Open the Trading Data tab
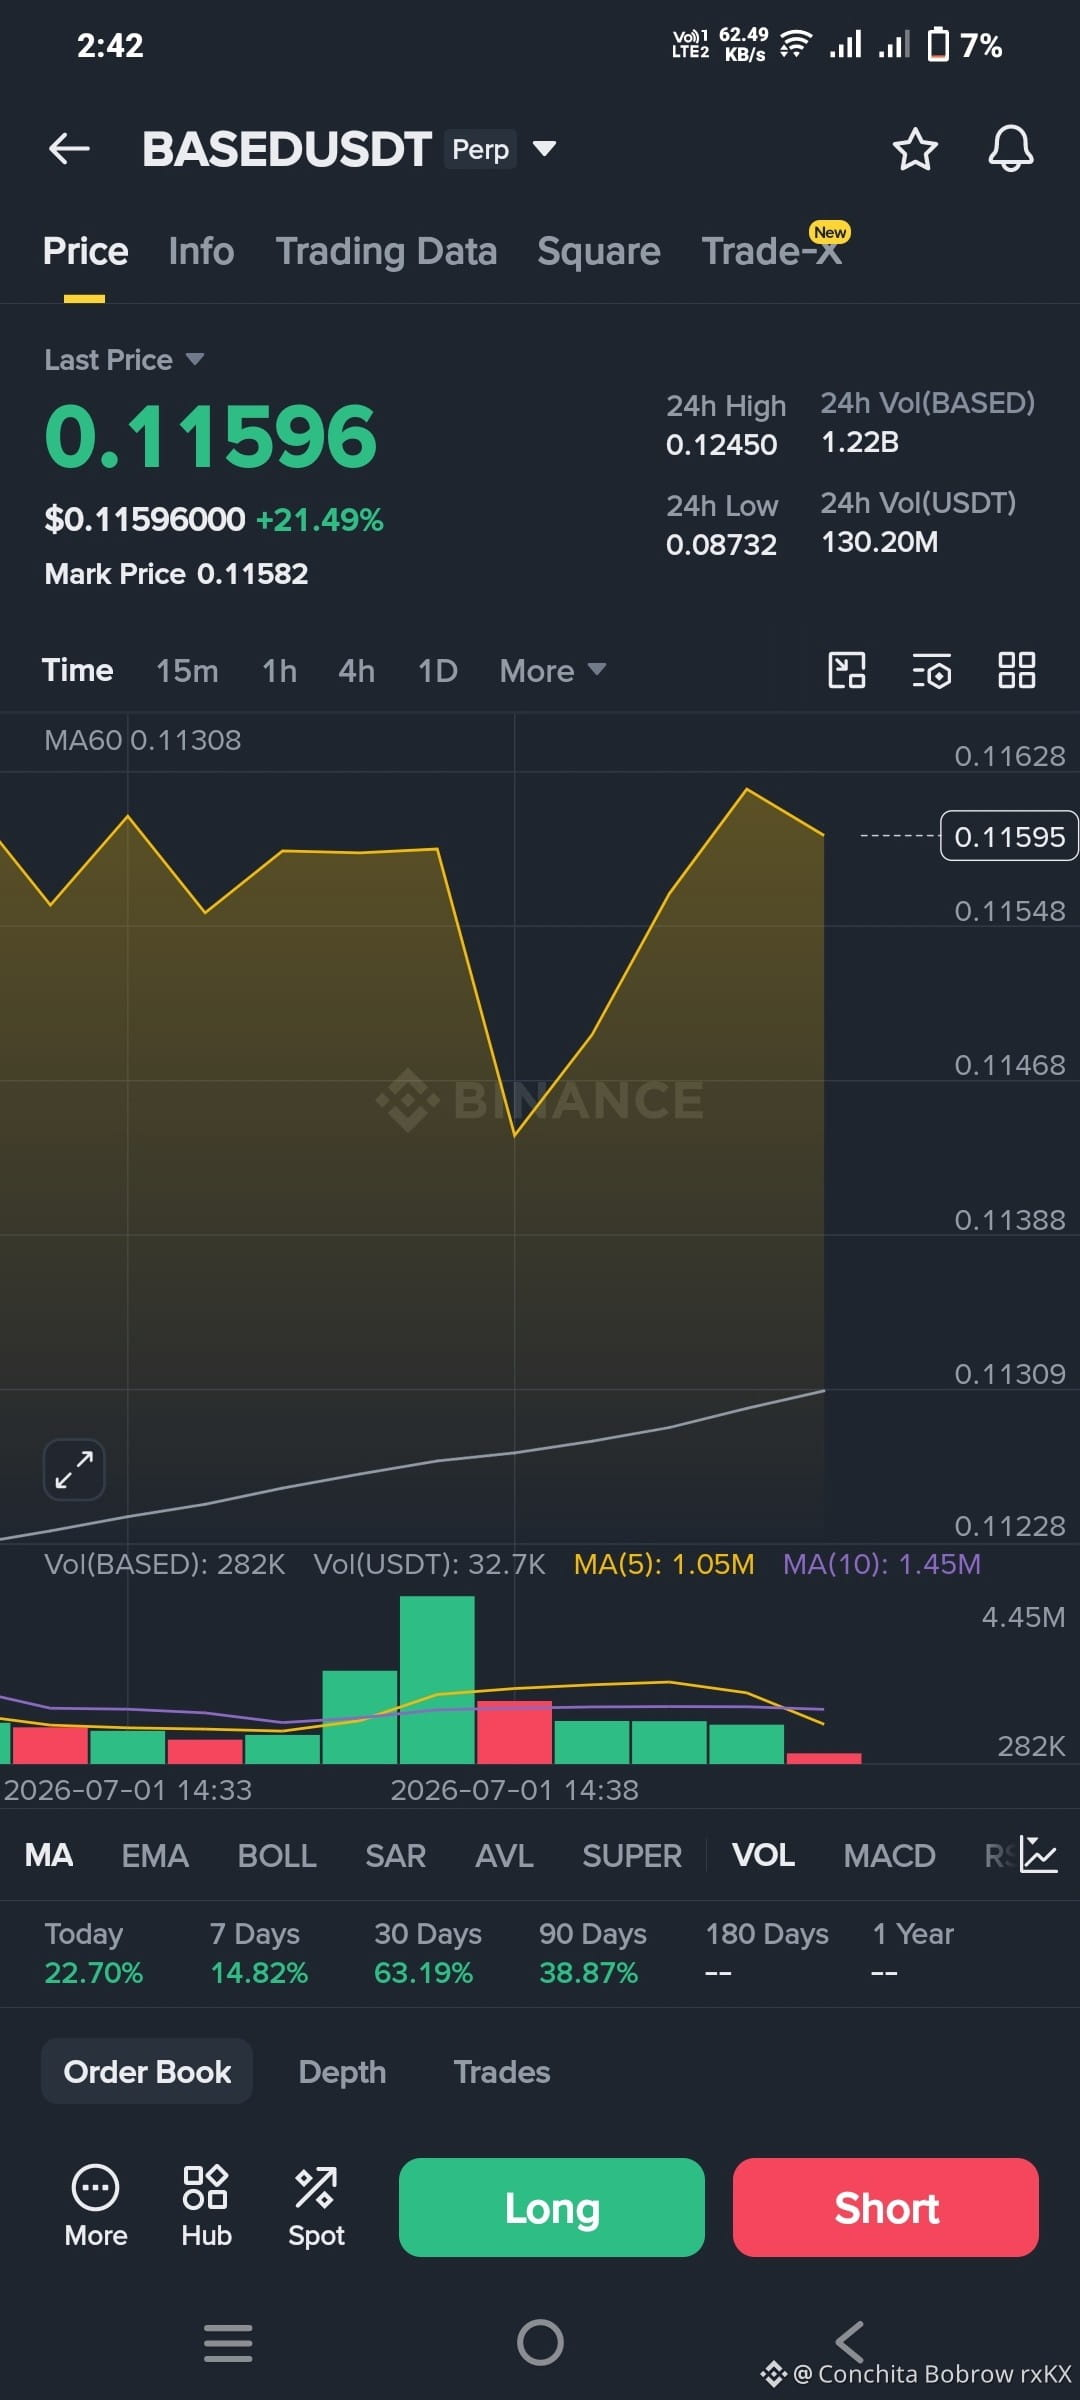 [386, 251]
